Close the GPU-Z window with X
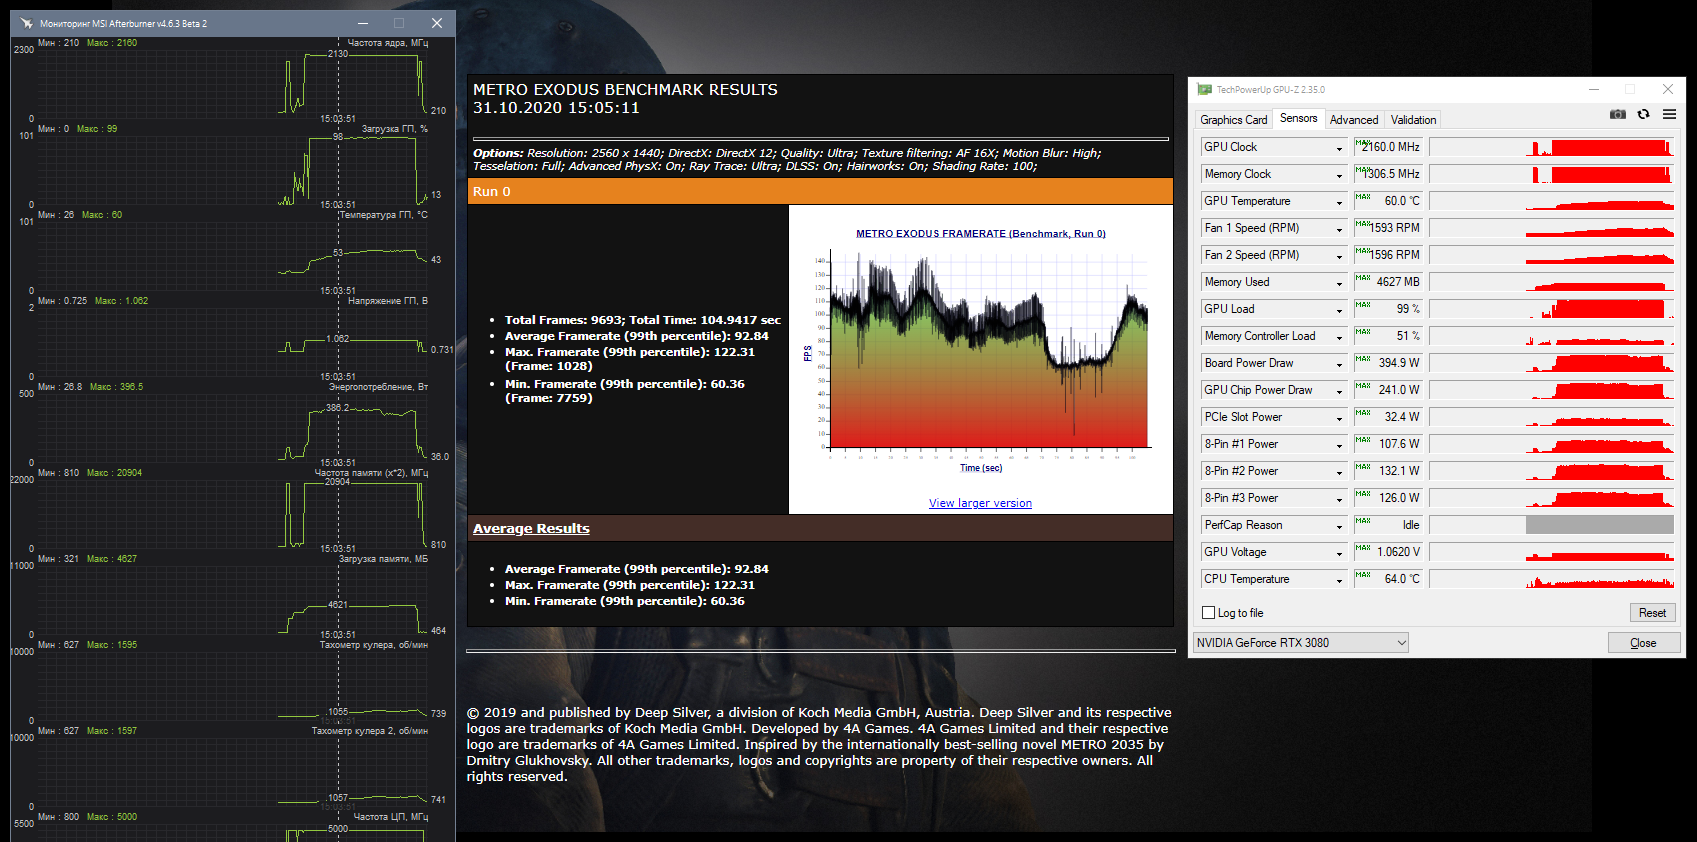This screenshot has height=842, width=1697. click(x=1667, y=89)
